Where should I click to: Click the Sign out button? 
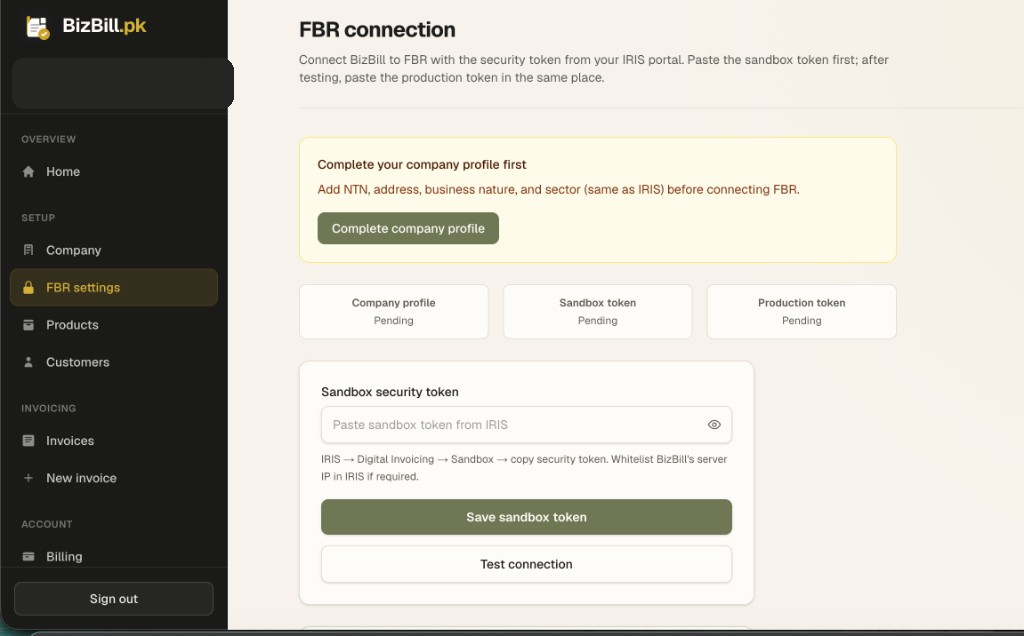(x=114, y=599)
